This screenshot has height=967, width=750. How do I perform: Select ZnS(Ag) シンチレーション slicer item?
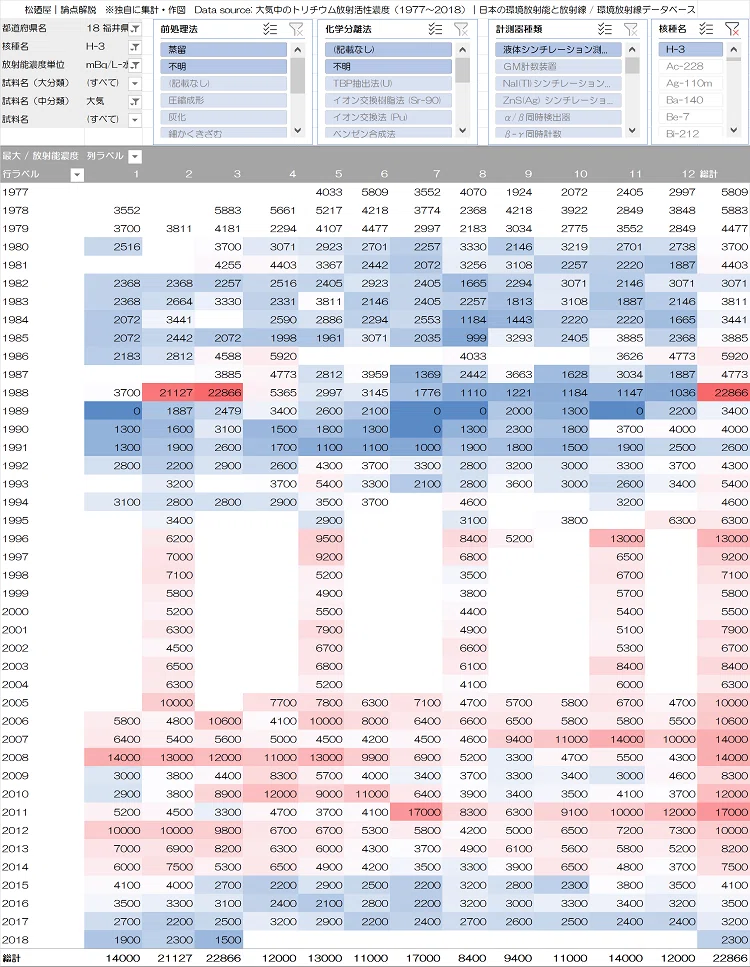[x=558, y=100]
